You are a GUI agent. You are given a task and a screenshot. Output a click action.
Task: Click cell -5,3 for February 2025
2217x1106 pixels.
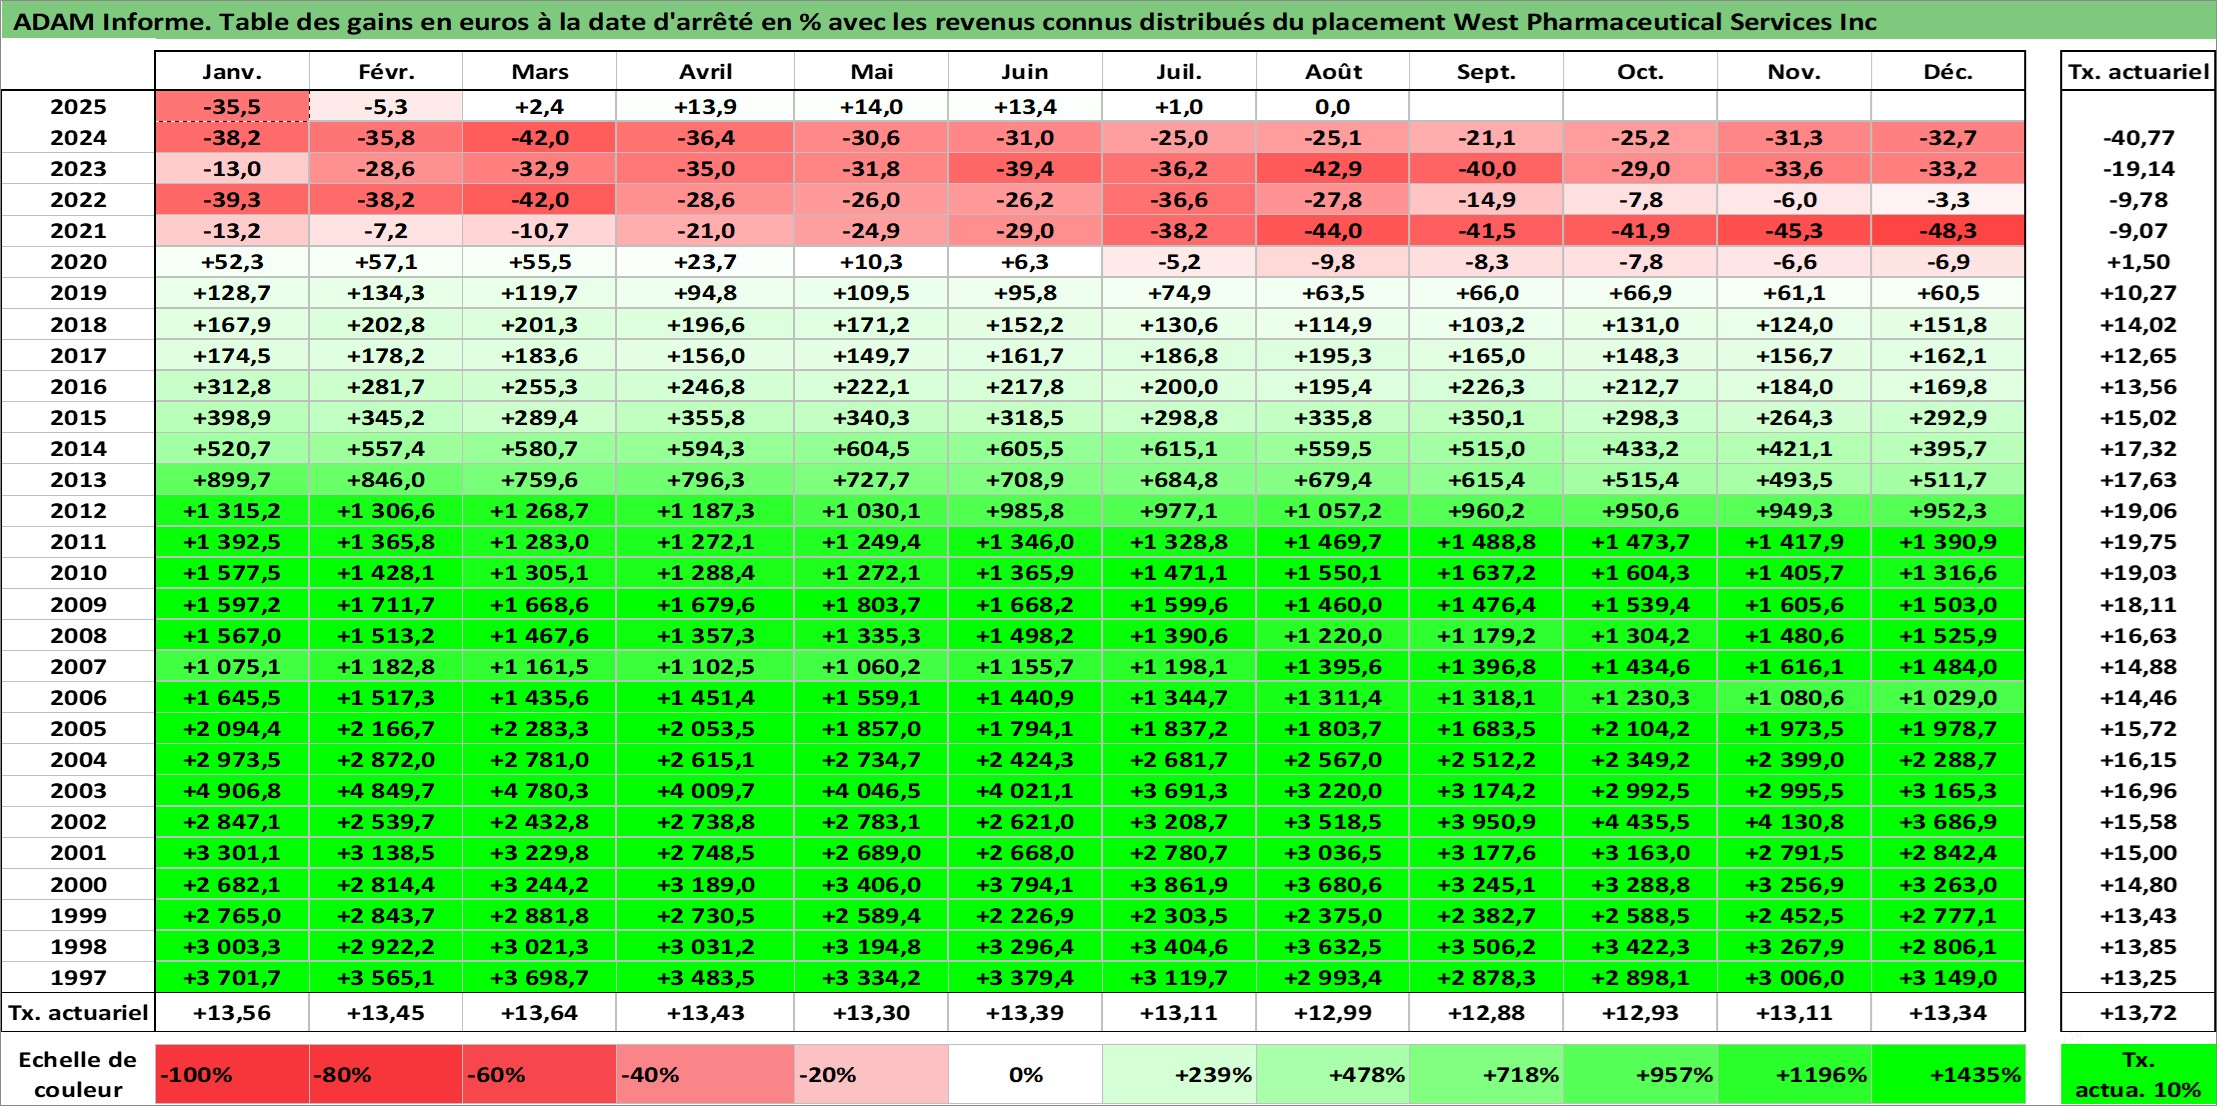[386, 107]
